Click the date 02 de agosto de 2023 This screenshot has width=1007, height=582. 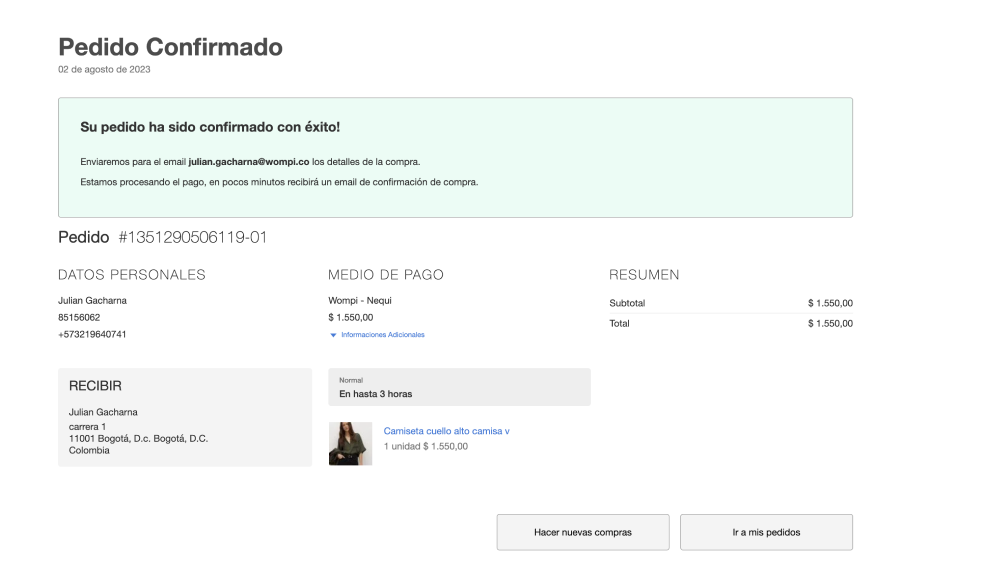(x=104, y=70)
